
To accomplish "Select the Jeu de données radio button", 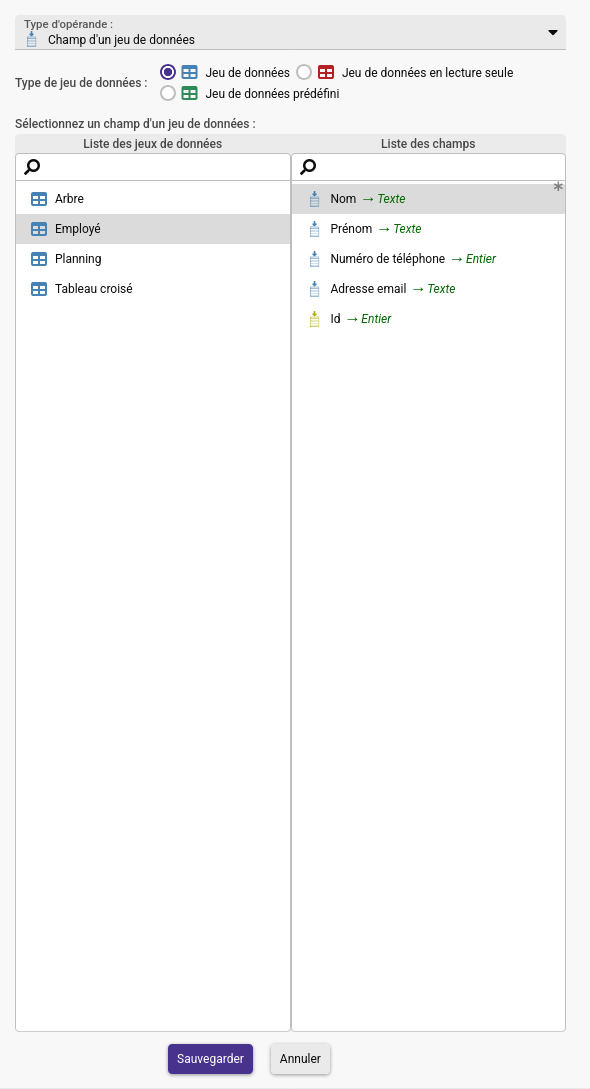I will pos(168,72).
